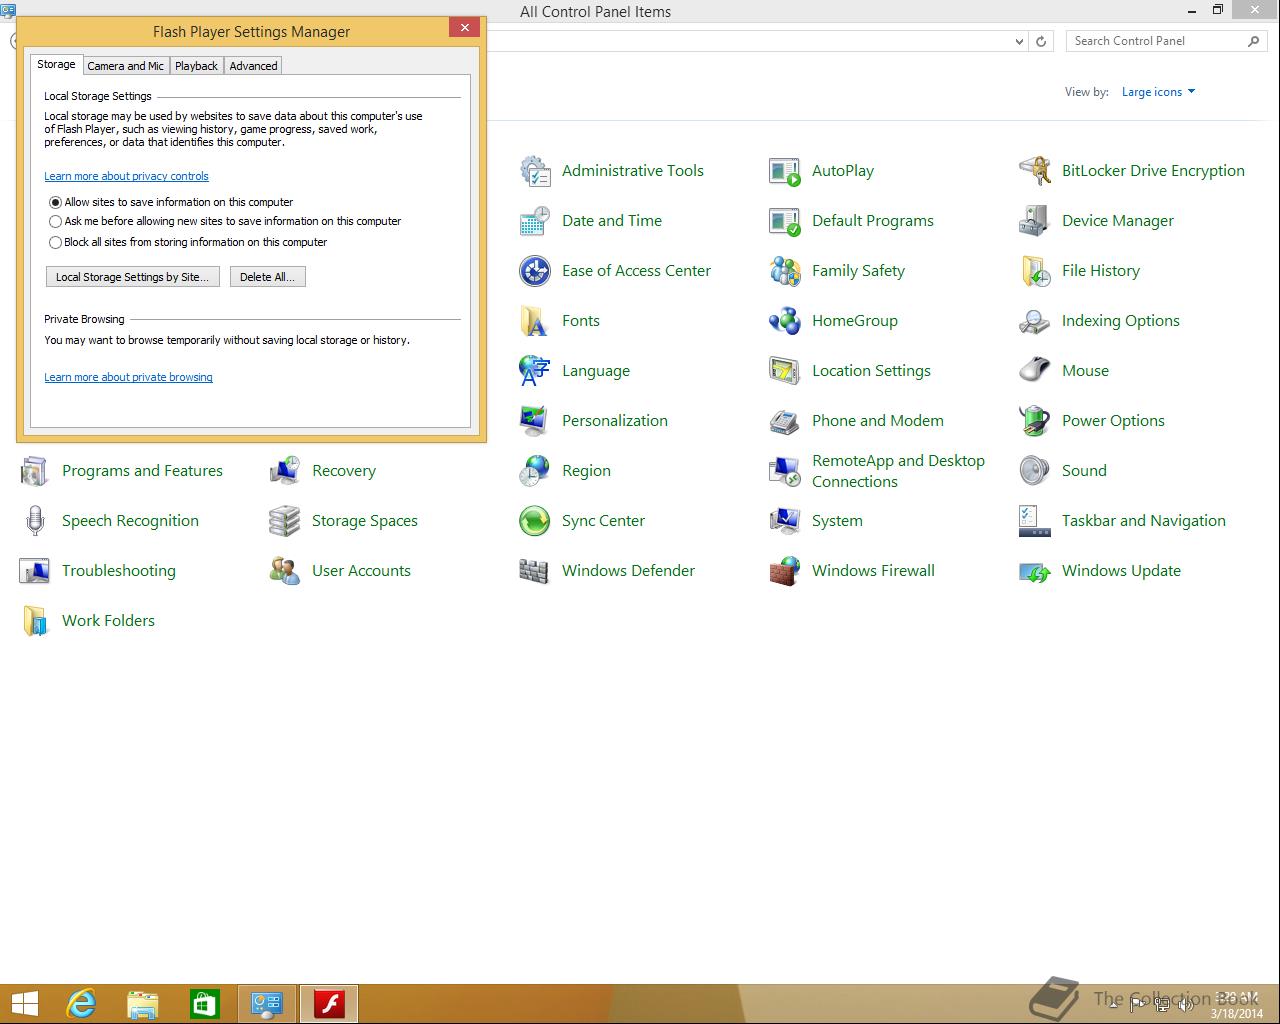Open the Indexing Options icon

click(1035, 321)
